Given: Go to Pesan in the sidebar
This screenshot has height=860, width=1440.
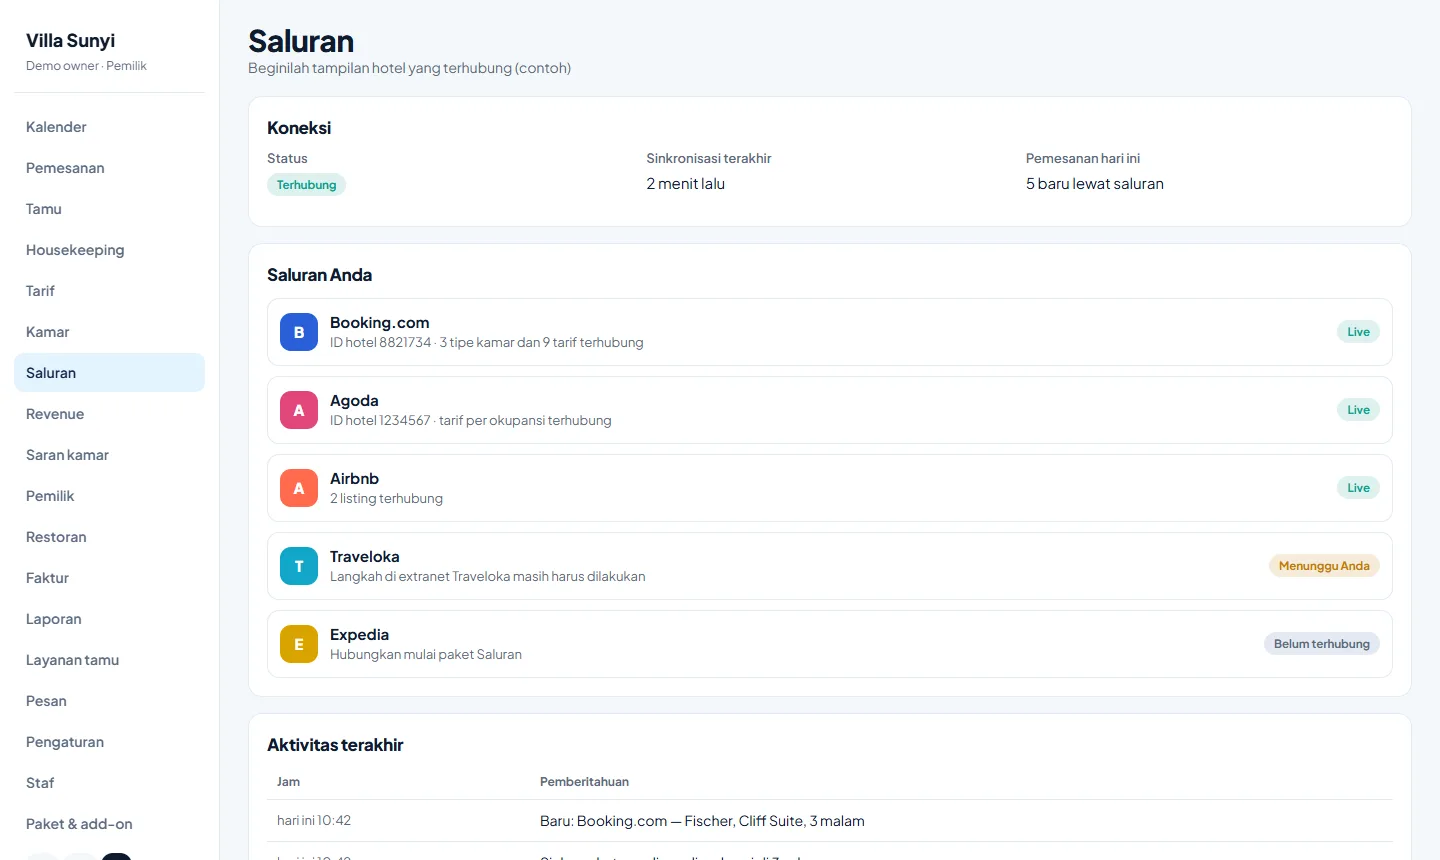Looking at the screenshot, I should 109,701.
